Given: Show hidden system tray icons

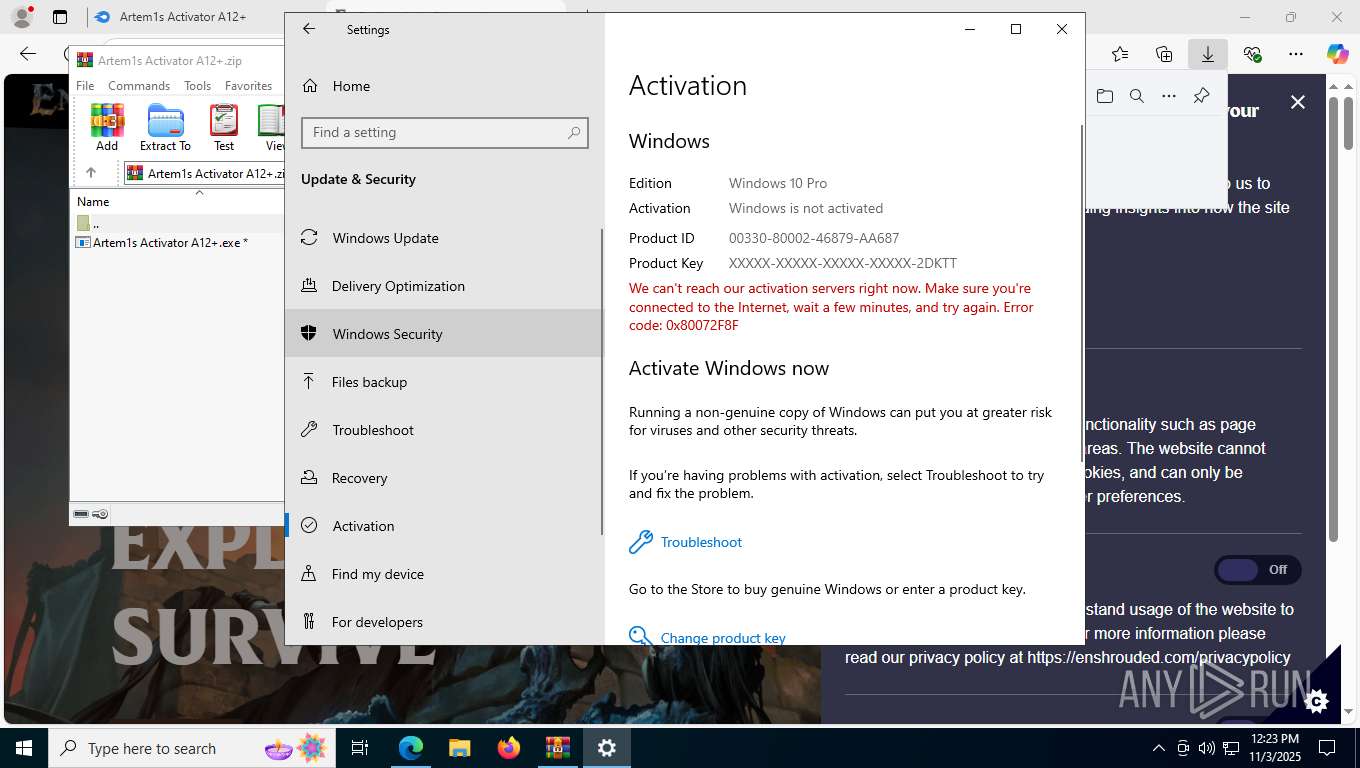Looking at the screenshot, I should point(1159,748).
